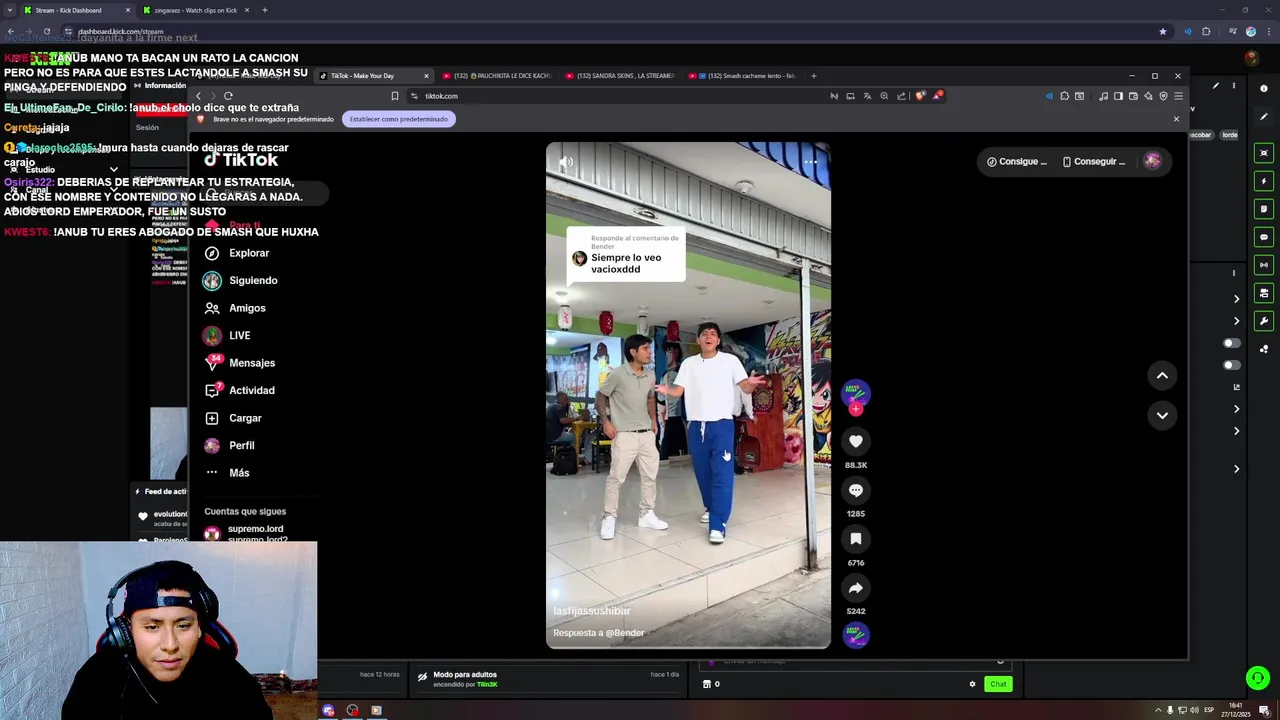The height and width of the screenshot is (720, 1280).
Task: Go to next video with down arrow
Action: click(1162, 415)
